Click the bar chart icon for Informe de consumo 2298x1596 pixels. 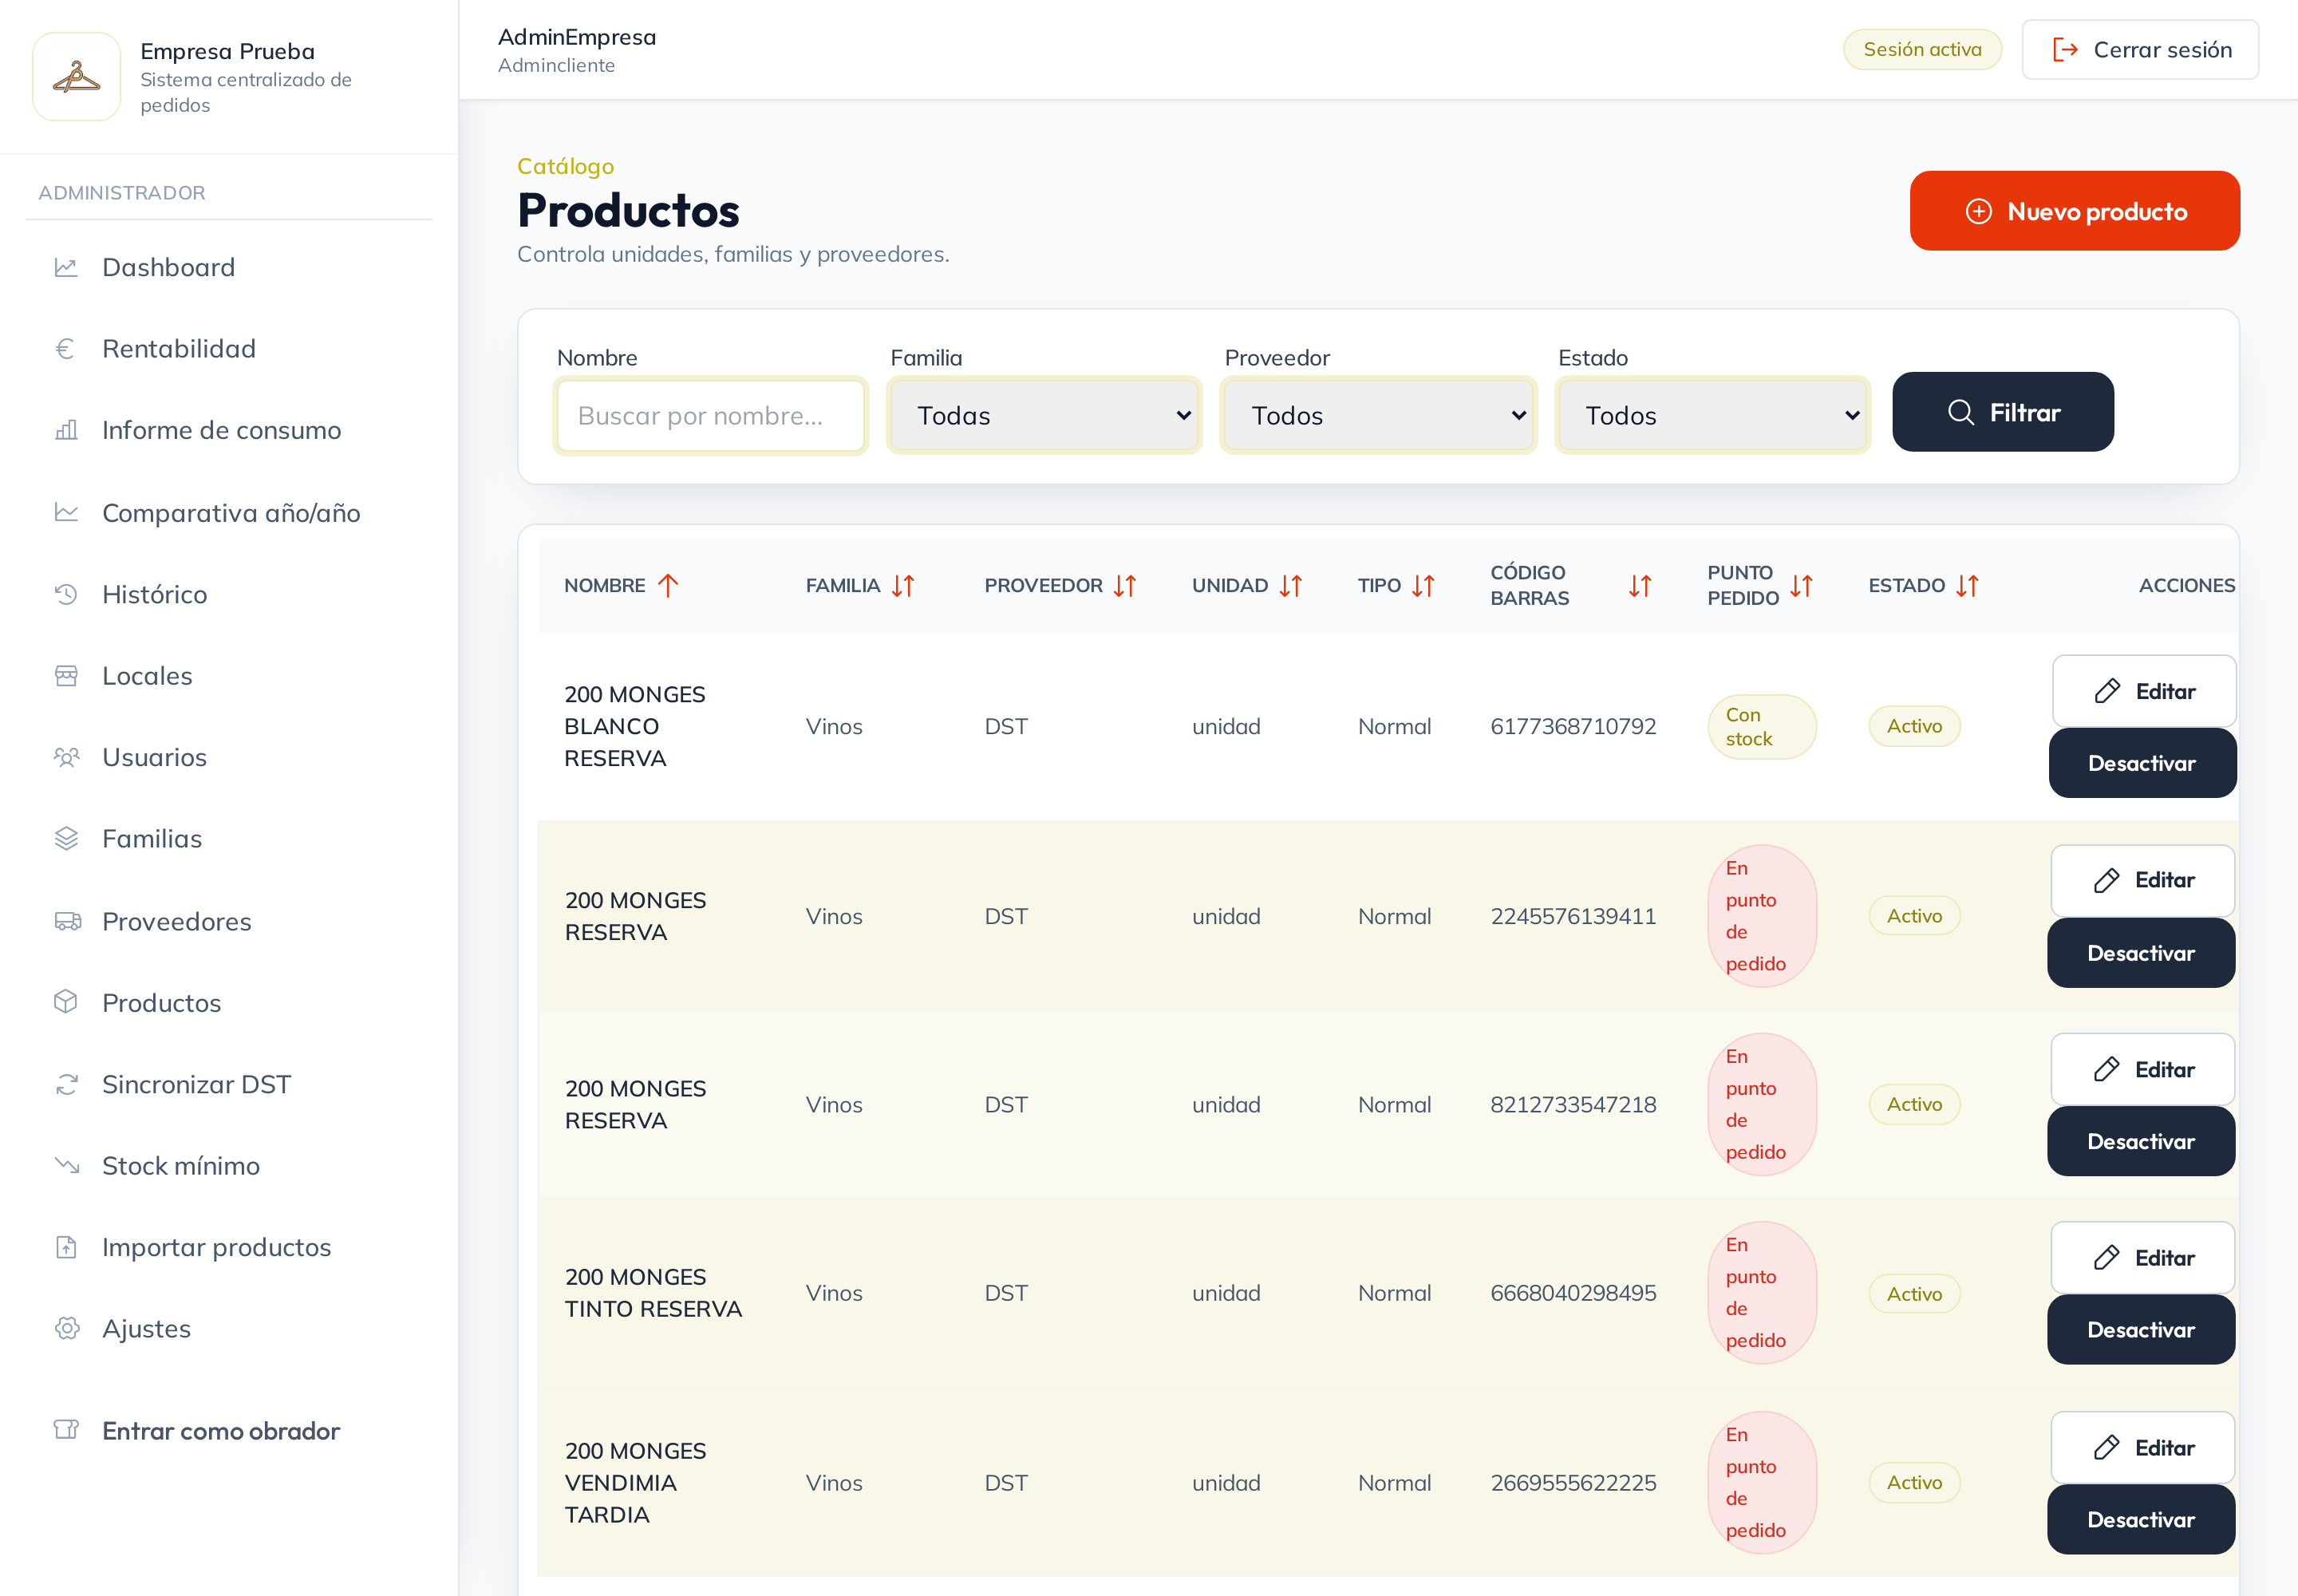pos(66,430)
